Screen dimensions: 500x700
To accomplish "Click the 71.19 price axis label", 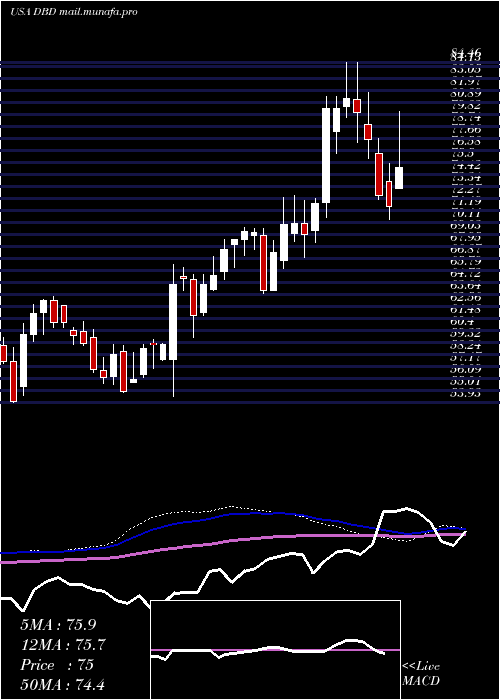I will click(x=466, y=202).
